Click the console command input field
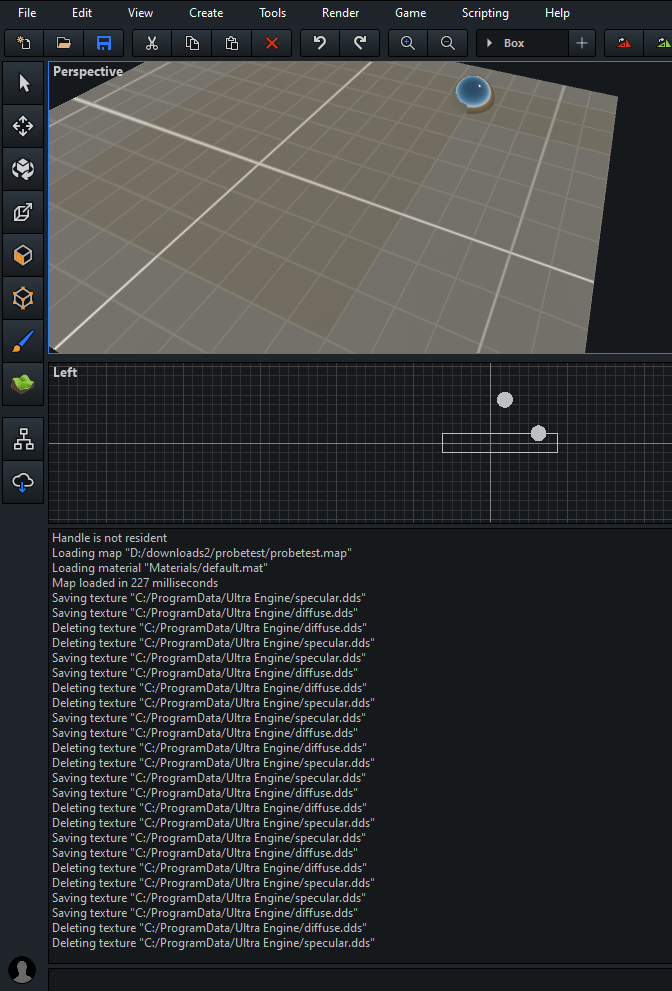 pos(360,979)
